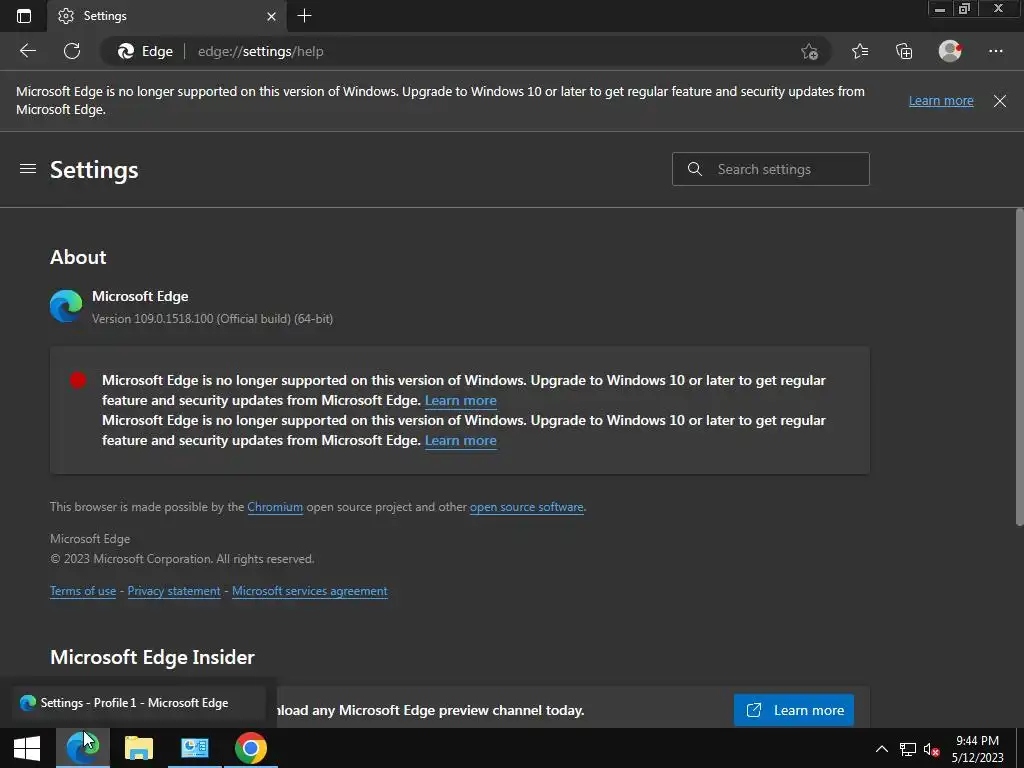Click the search magnifier icon in settings
The height and width of the screenshot is (768, 1024).
[695, 169]
